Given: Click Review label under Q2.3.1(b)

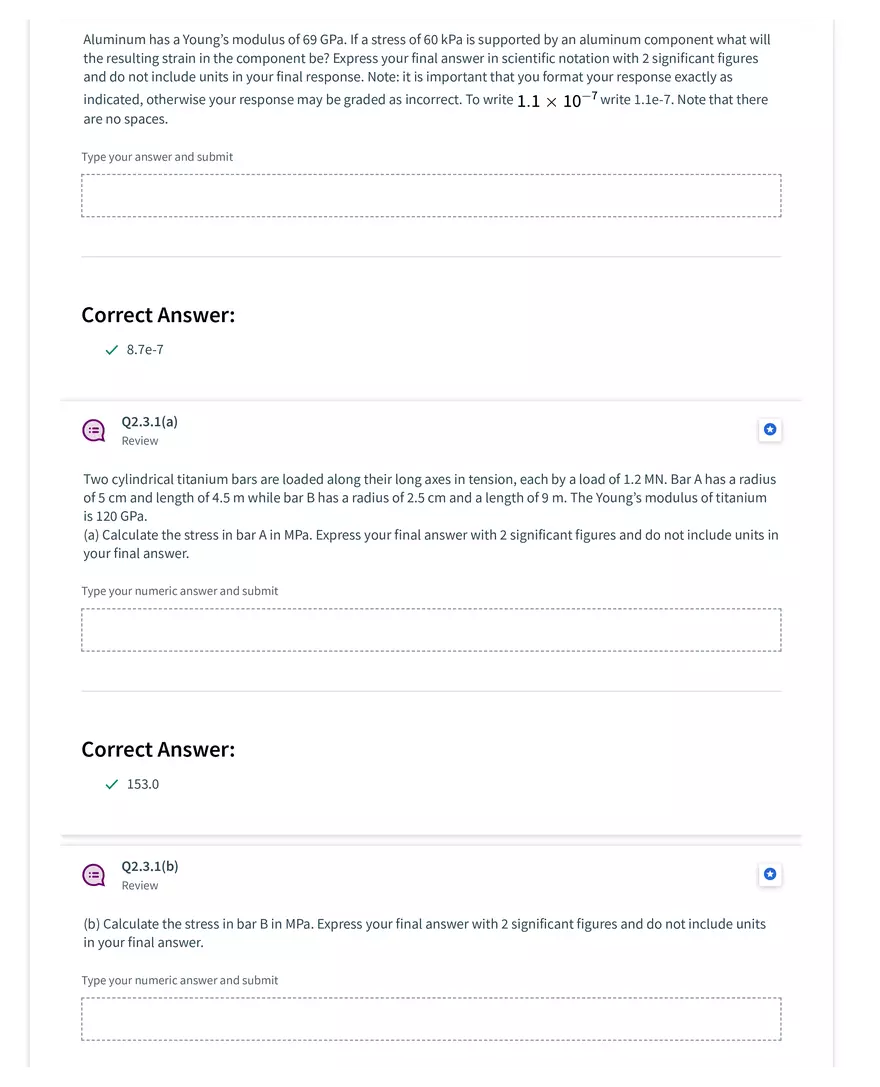Looking at the screenshot, I should (x=140, y=885).
